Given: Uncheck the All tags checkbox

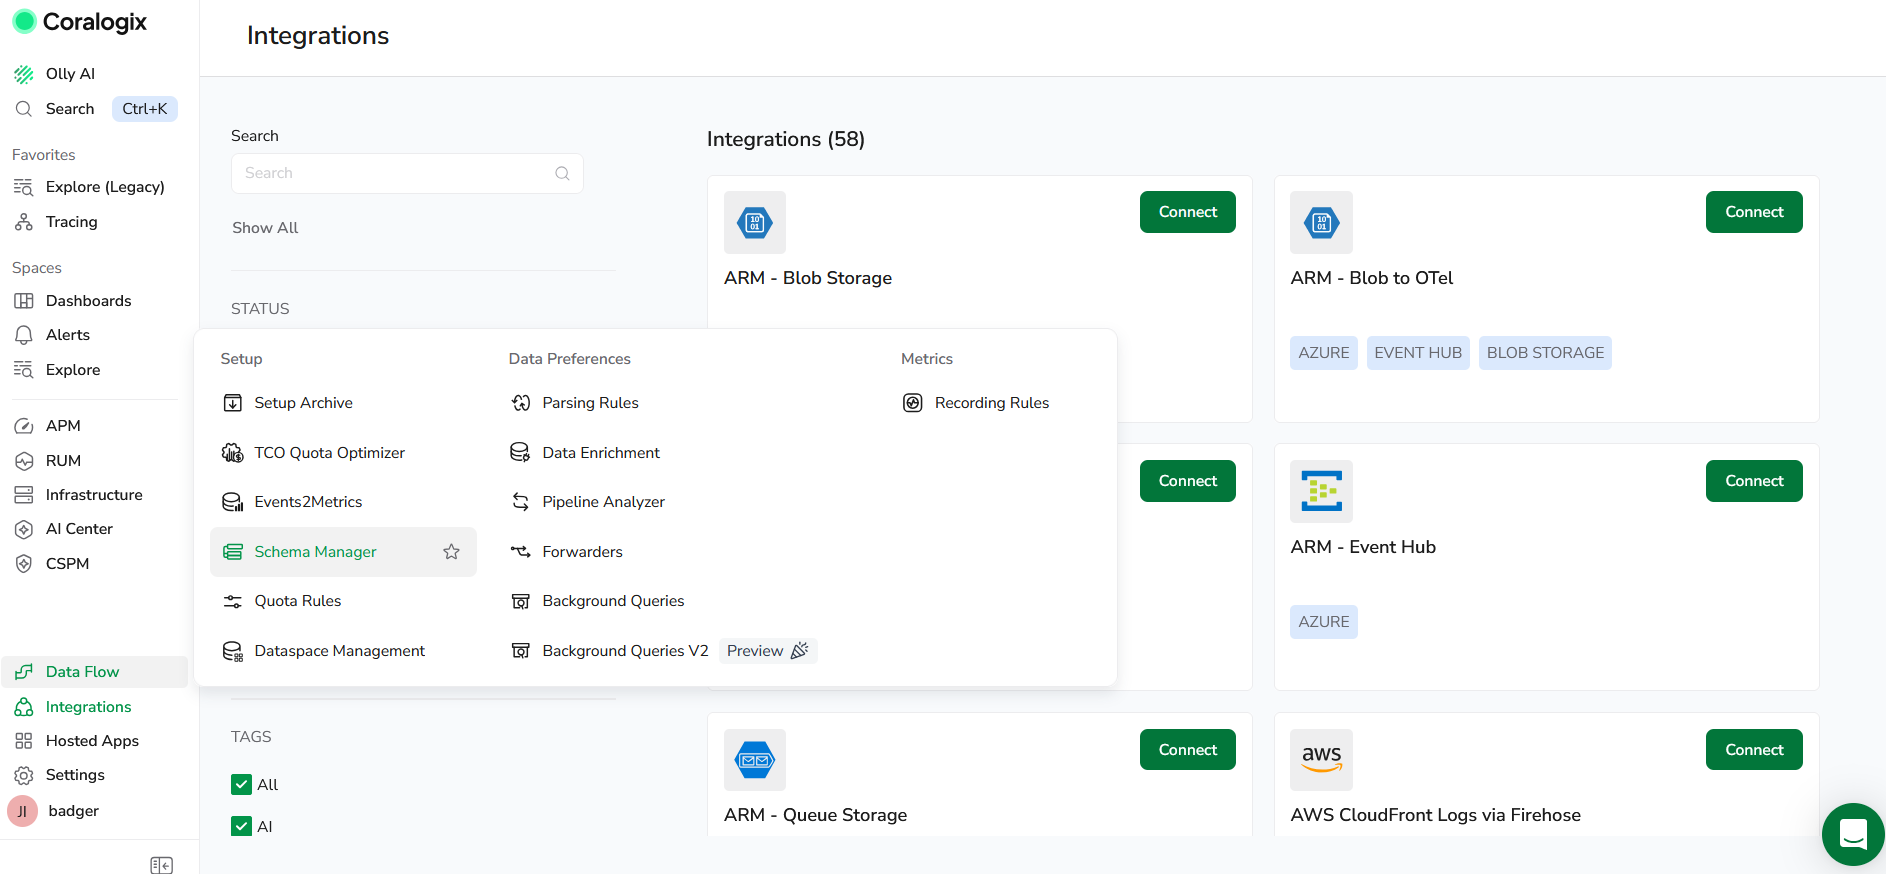Looking at the screenshot, I should click(x=241, y=784).
